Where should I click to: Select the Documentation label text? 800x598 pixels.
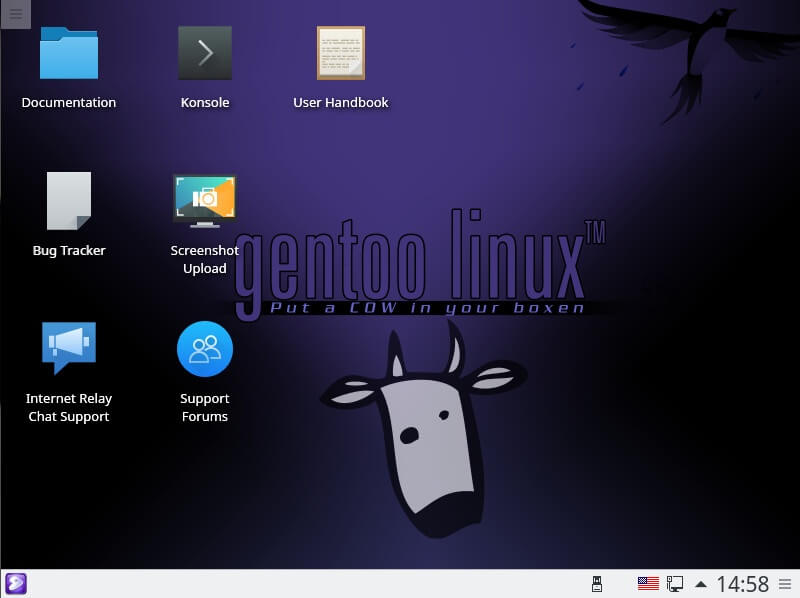(69, 103)
